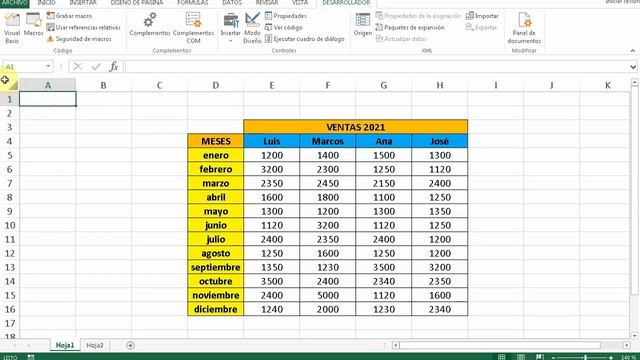Click the status bar macro record icon

point(31,357)
